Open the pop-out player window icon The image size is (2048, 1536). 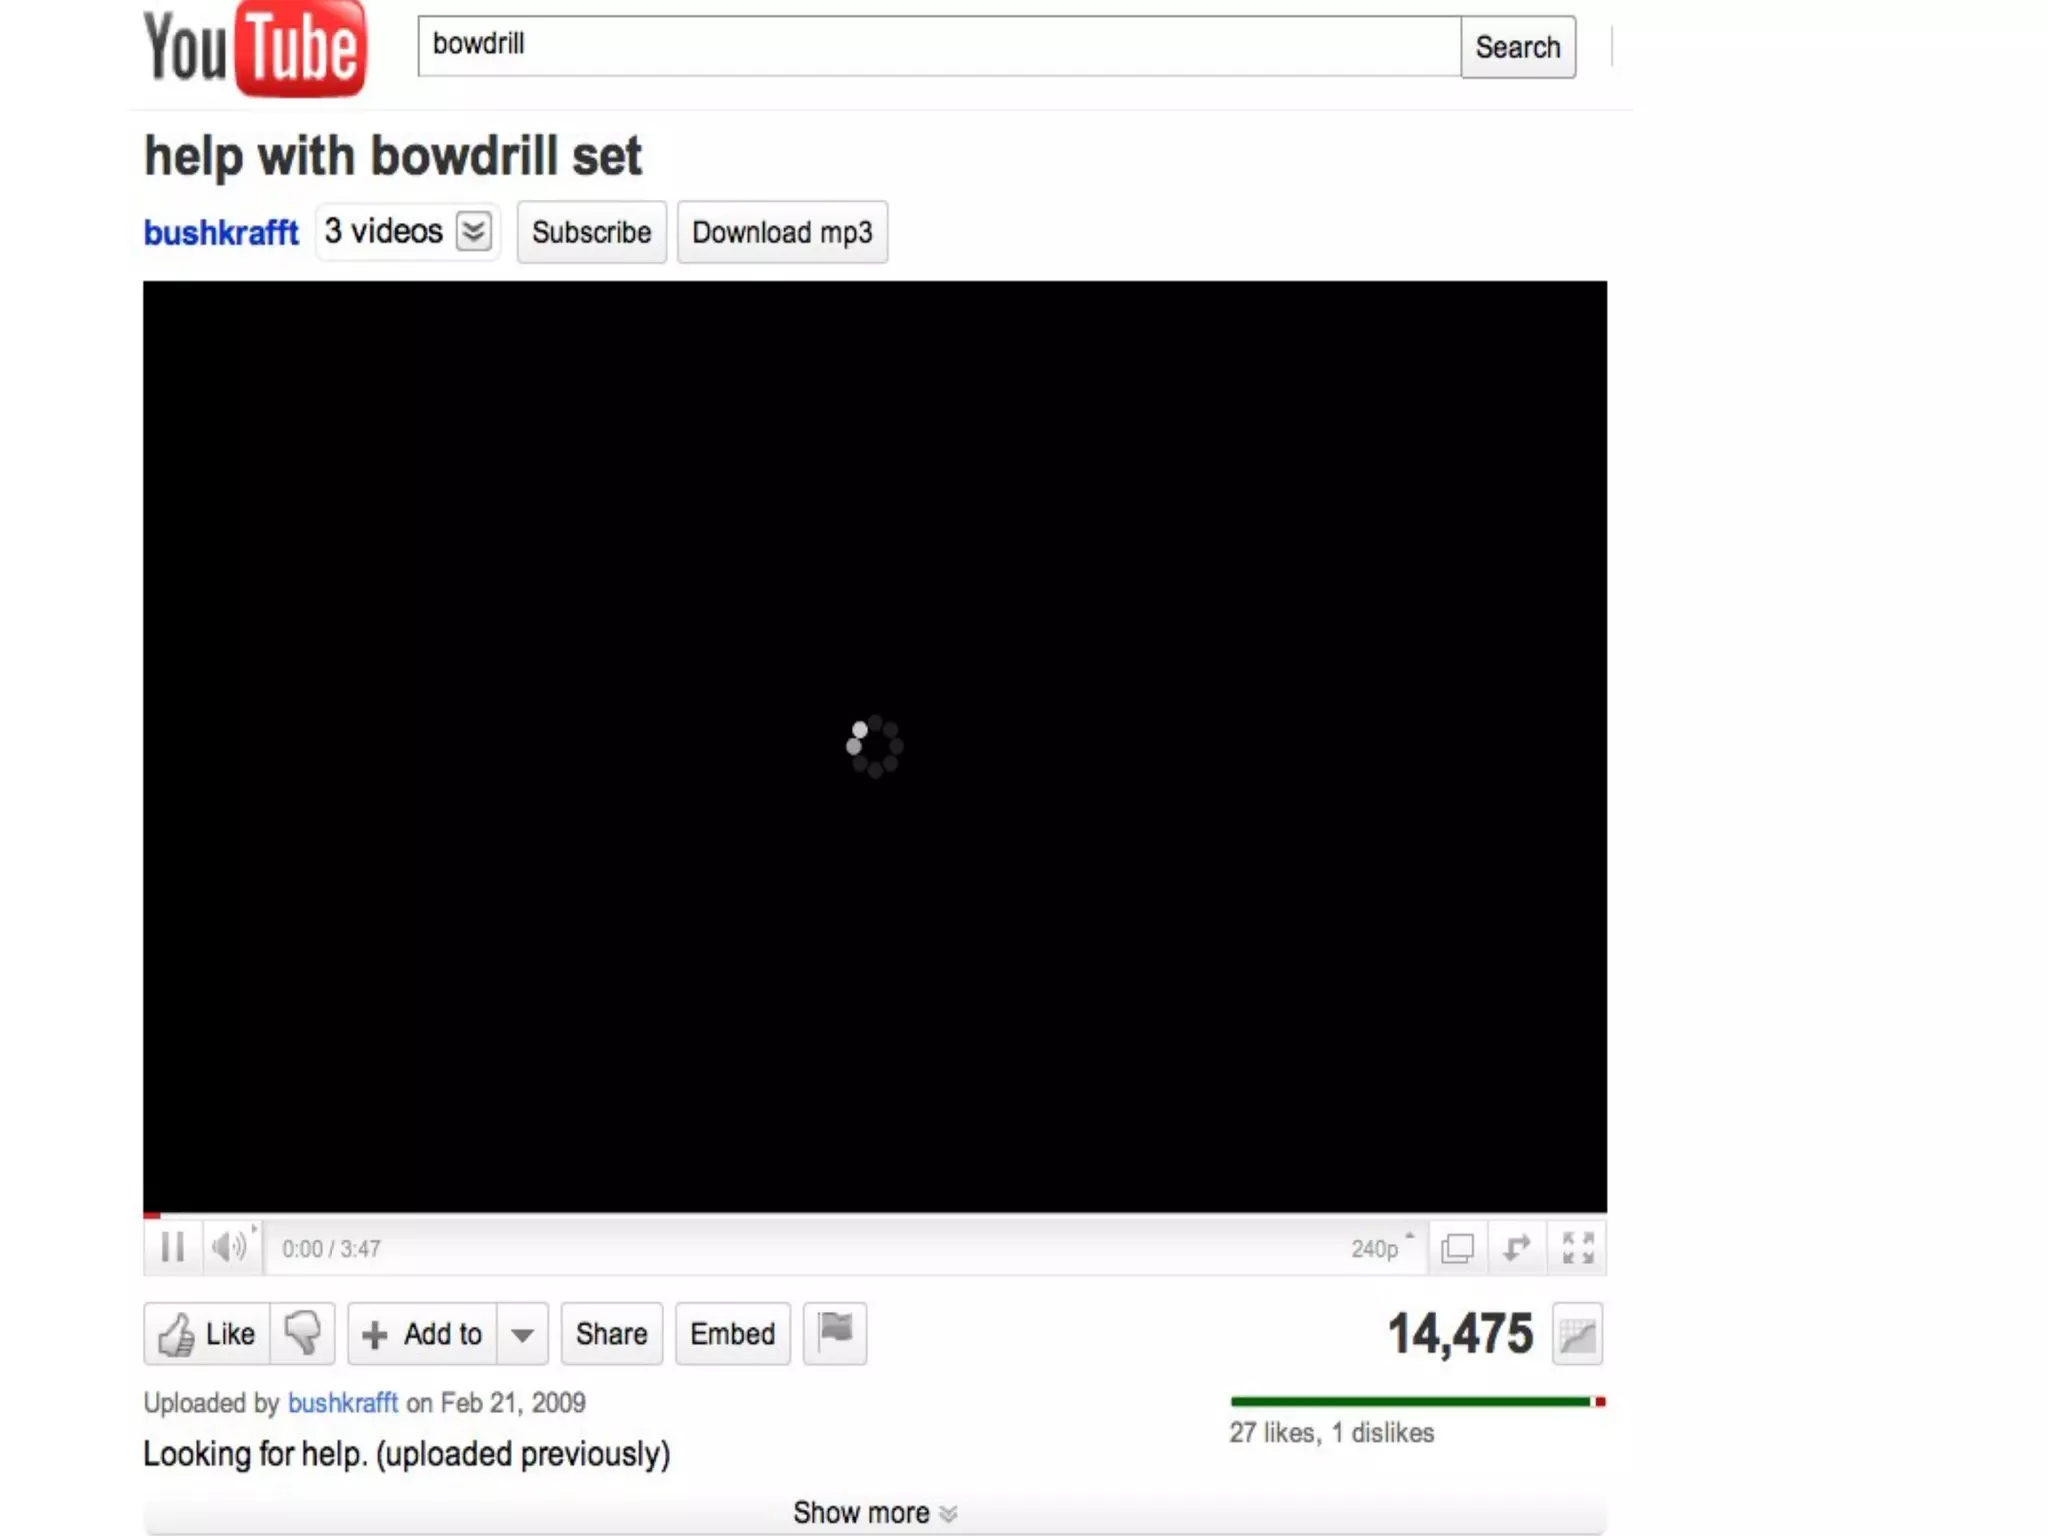point(1457,1248)
